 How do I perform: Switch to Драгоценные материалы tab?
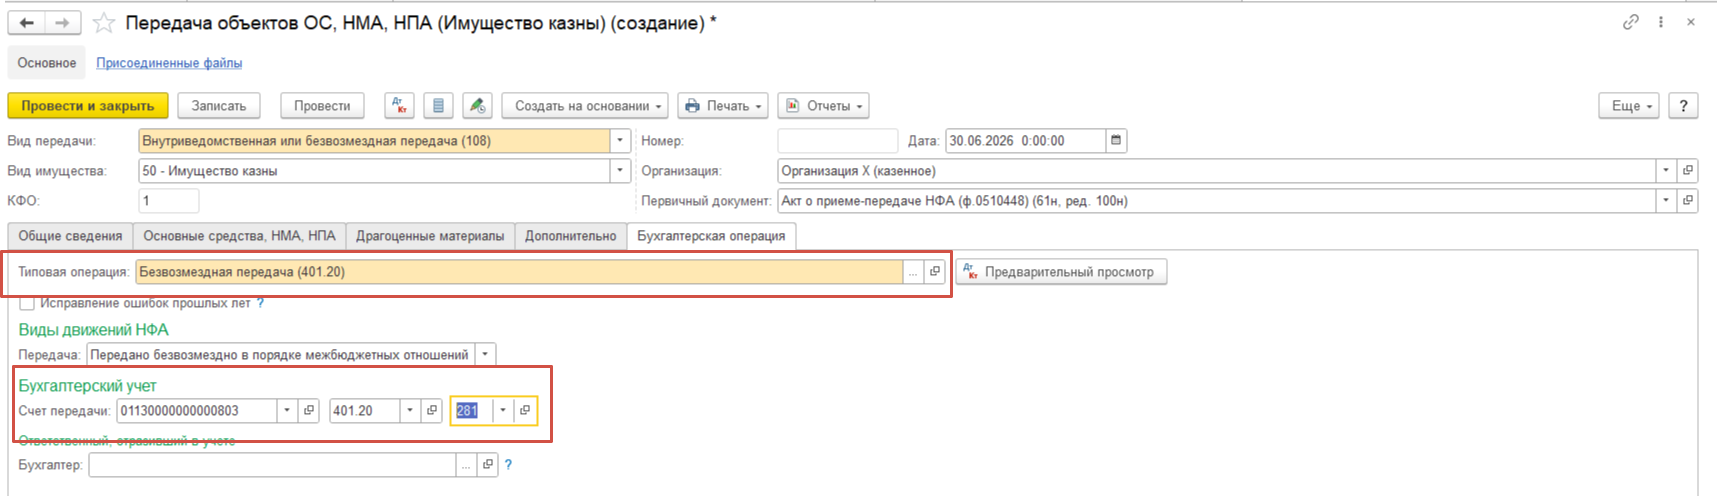click(x=430, y=236)
